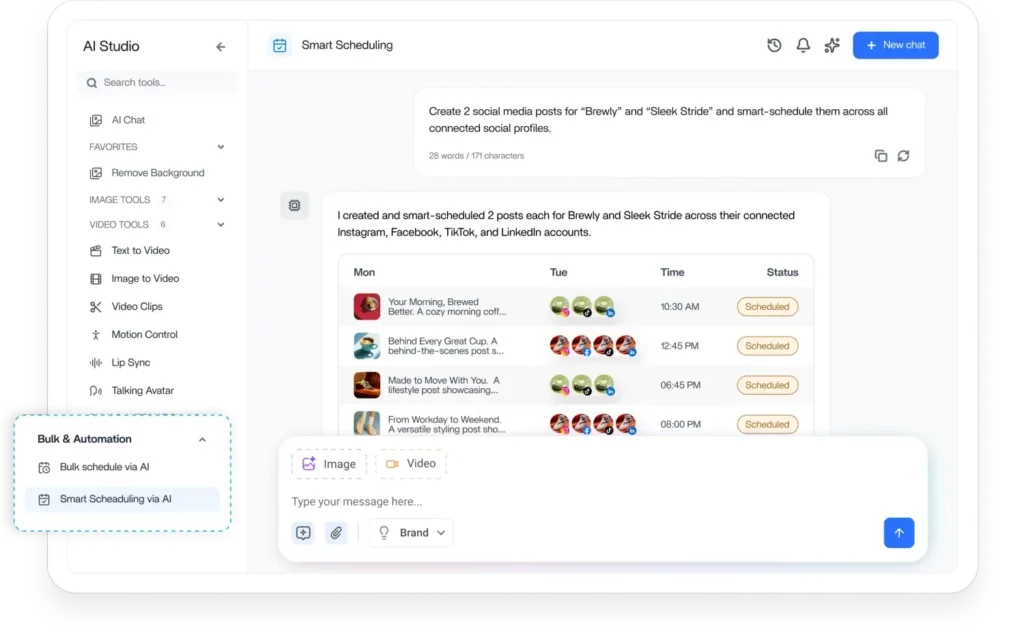Open From Workday to Weekend thumbnail
The height and width of the screenshot is (638, 1024).
point(366,423)
